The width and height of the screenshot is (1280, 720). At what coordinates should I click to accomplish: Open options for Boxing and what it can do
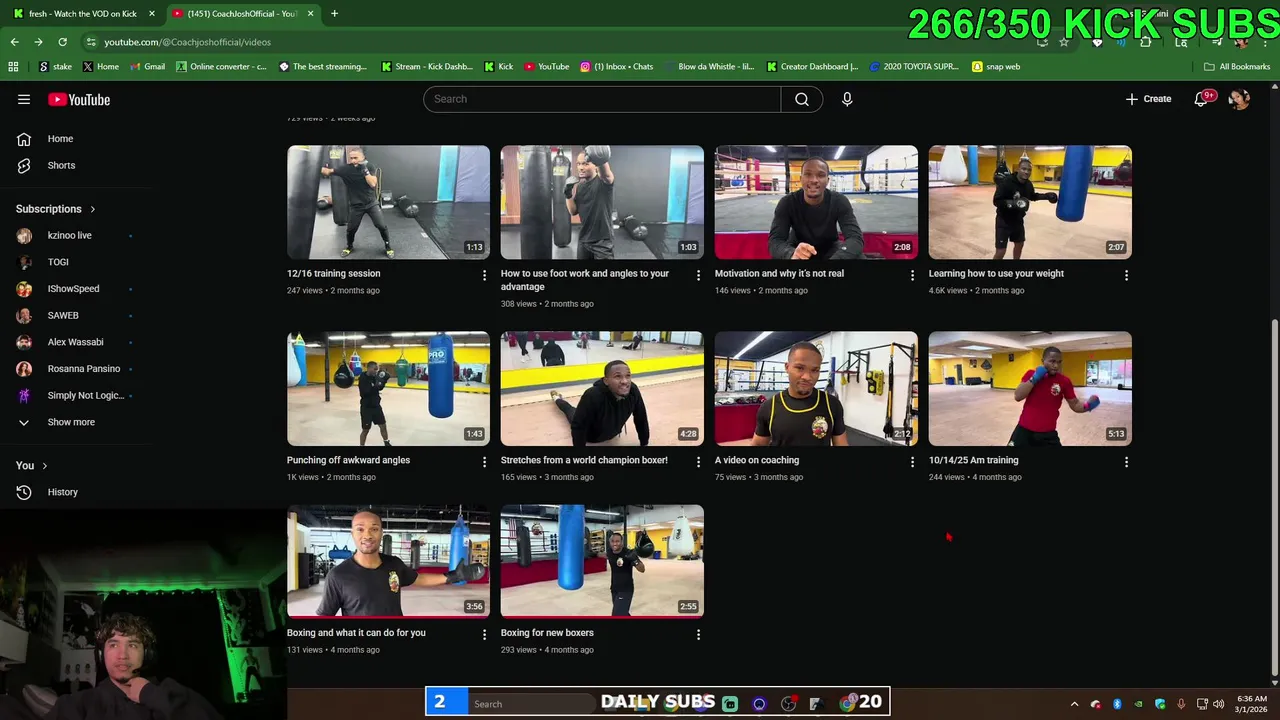[484, 635]
